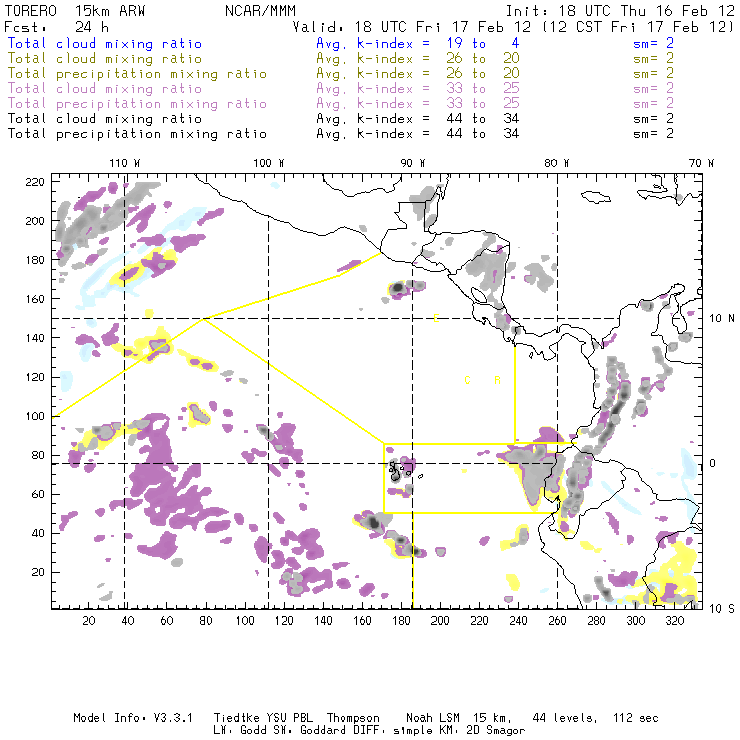740x740 pixels.
Task: Click blue 'Total cloud mixing ratio' legend line
Action: (x=105, y=44)
